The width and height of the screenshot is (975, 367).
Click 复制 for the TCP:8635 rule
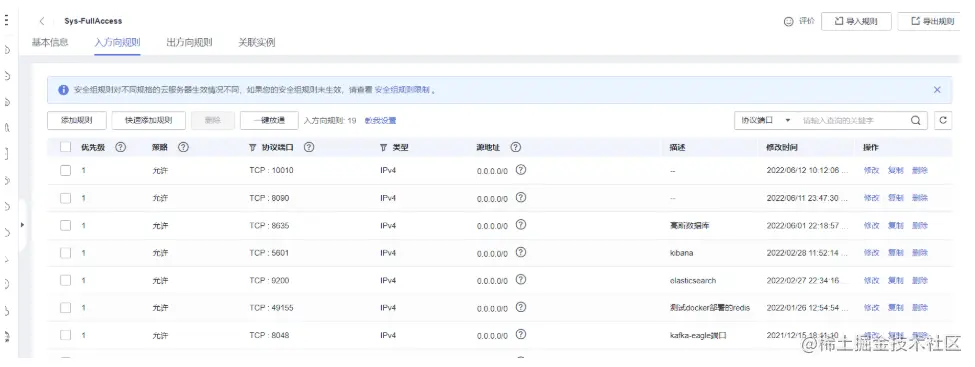coord(895,225)
